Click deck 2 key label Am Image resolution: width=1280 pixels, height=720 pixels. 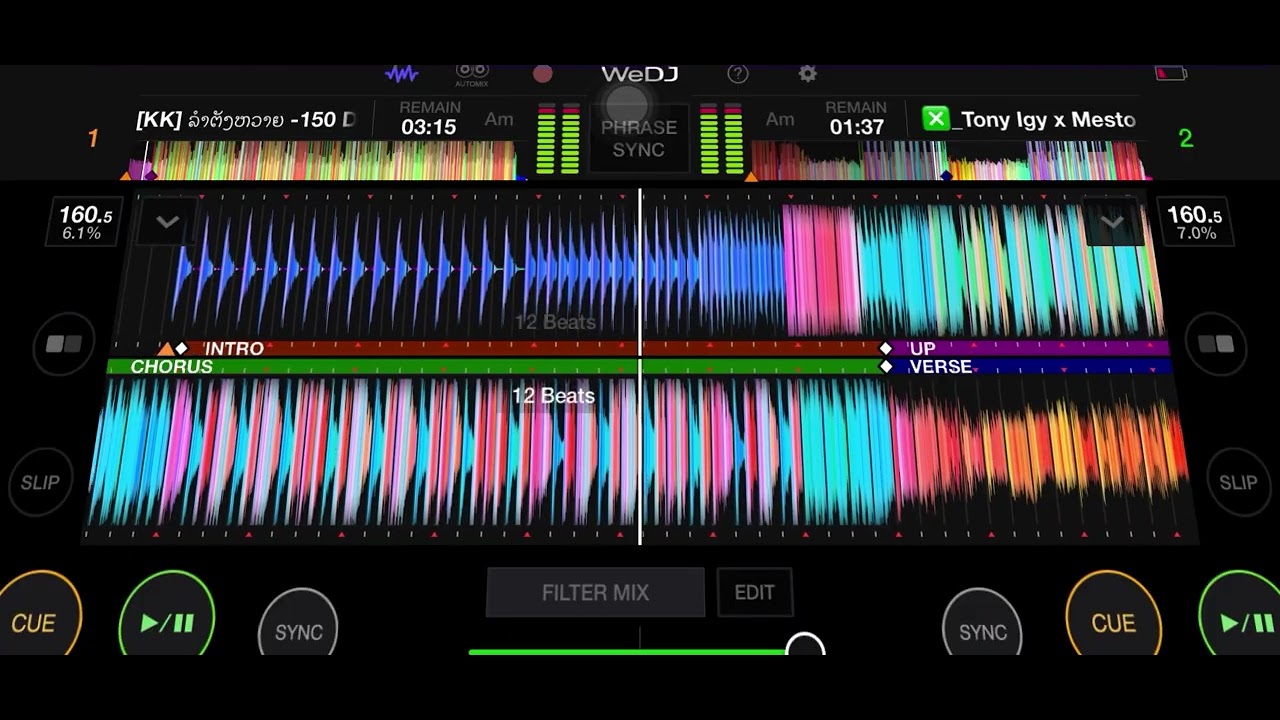tap(780, 119)
